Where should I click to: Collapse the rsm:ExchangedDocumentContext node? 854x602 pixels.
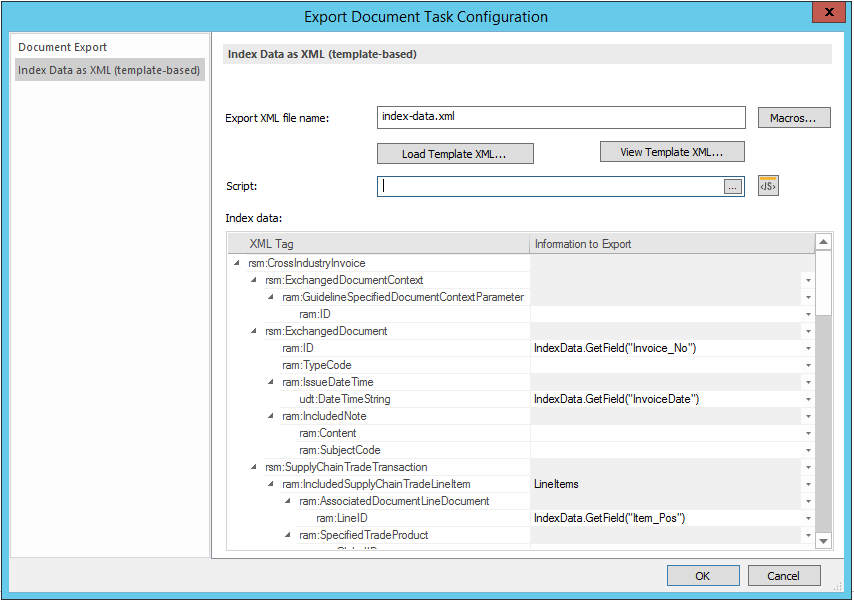click(x=254, y=279)
